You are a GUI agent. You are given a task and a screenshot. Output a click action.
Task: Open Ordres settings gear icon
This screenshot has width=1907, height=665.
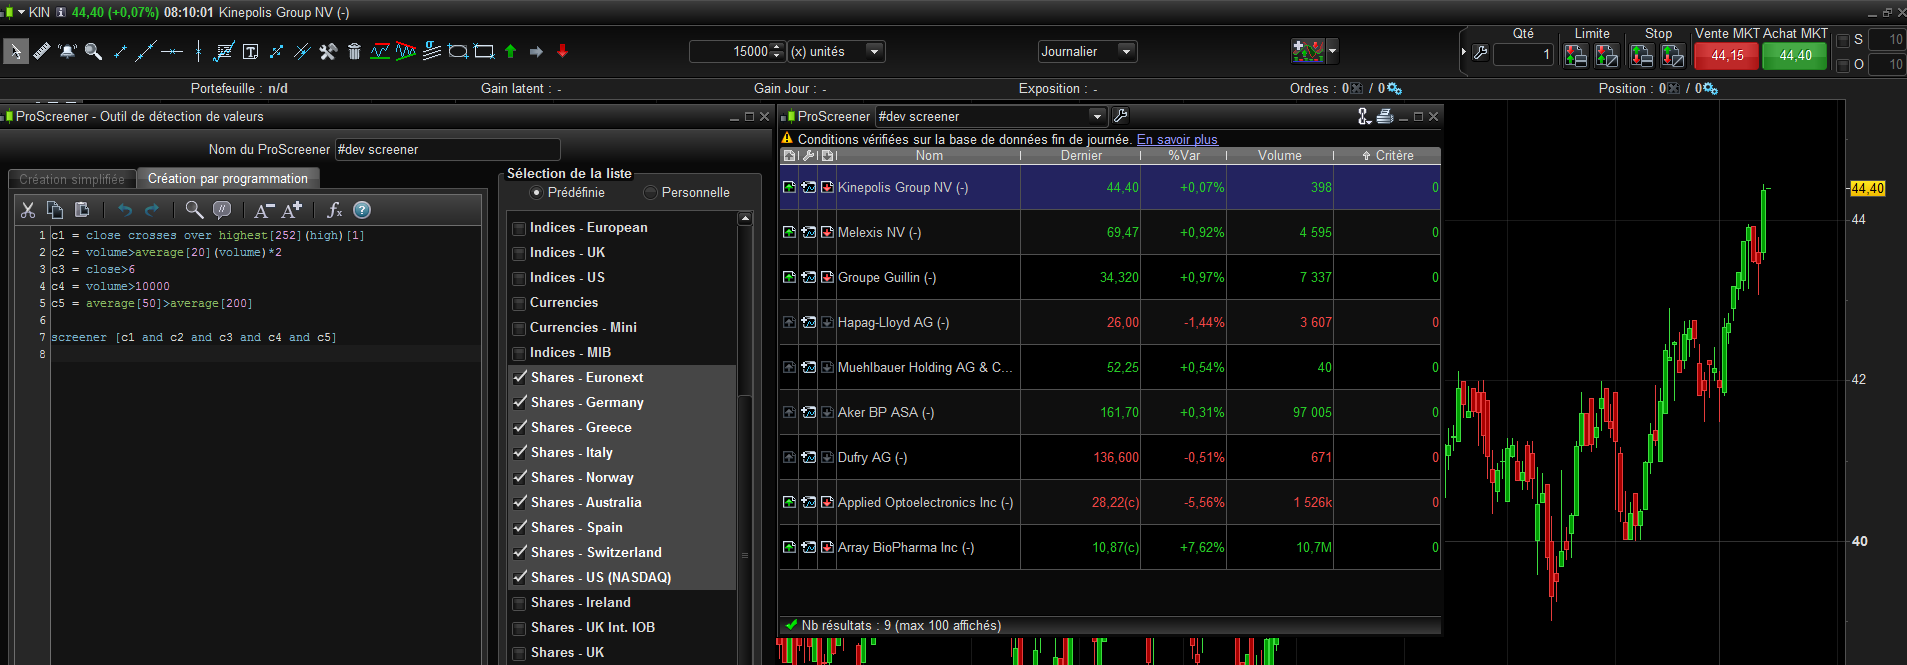click(x=1395, y=89)
